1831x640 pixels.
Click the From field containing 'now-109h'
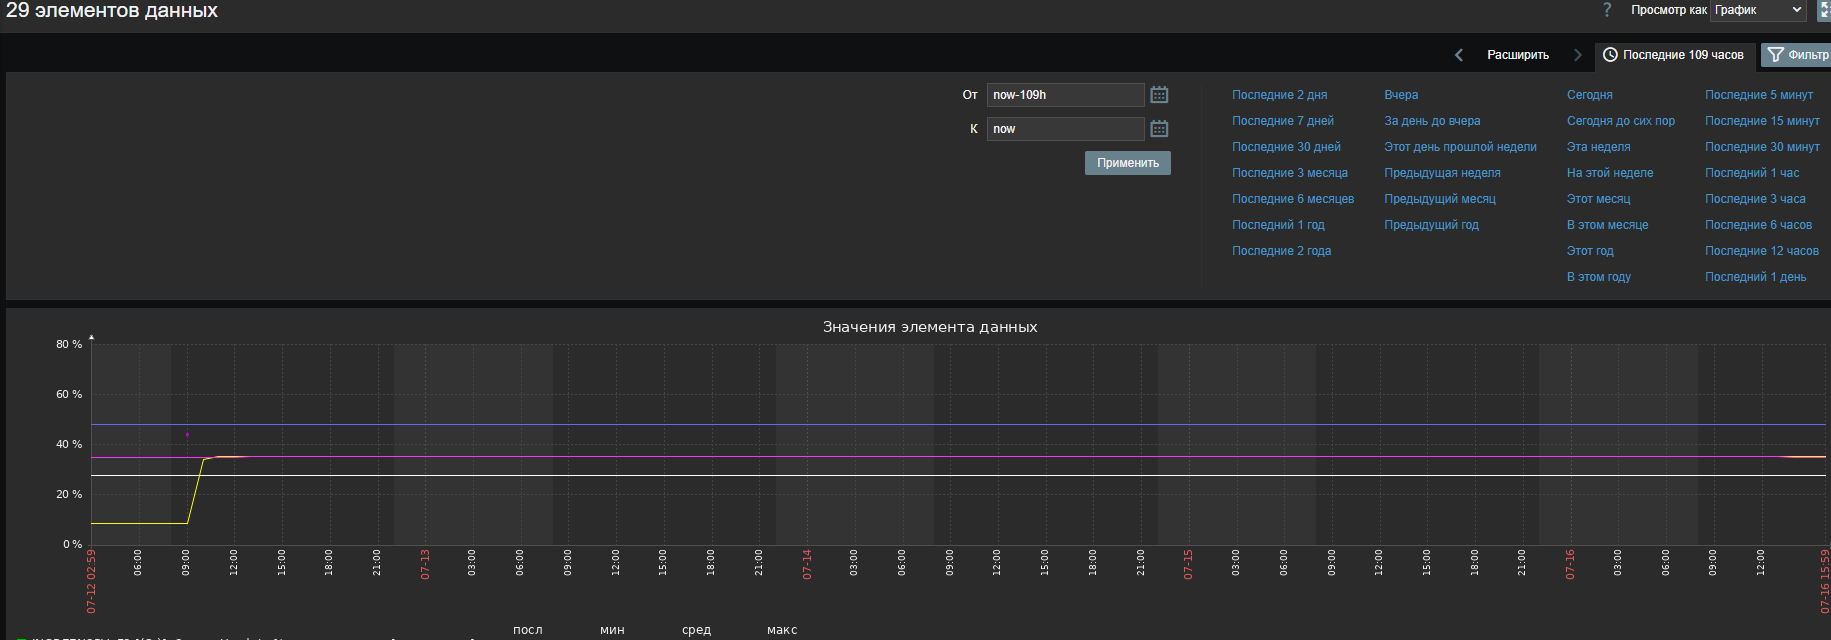tap(1065, 95)
